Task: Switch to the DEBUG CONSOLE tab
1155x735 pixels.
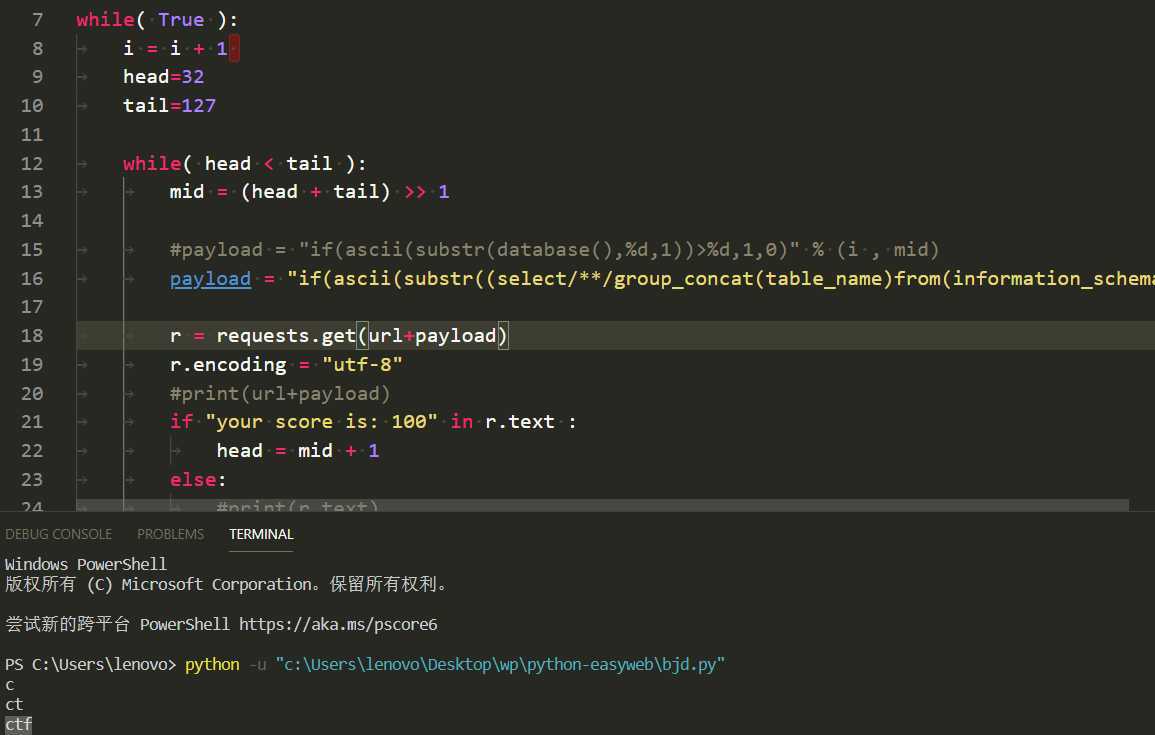Action: click(x=59, y=534)
